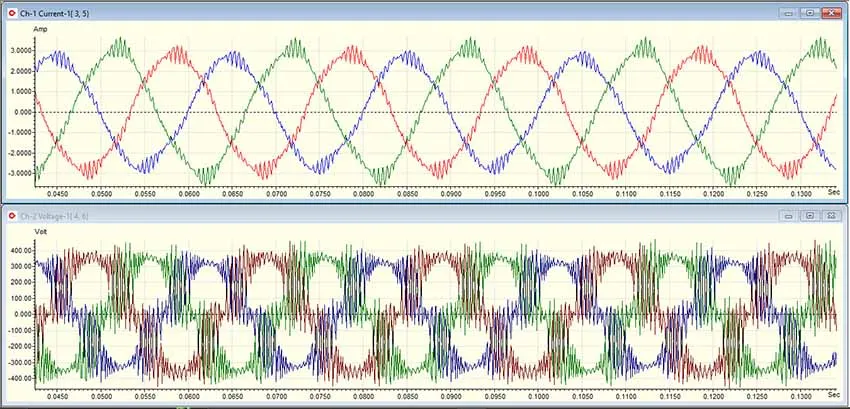Click the 0.000 tick label on the Amp axis
850x409 pixels.
(x=23, y=112)
